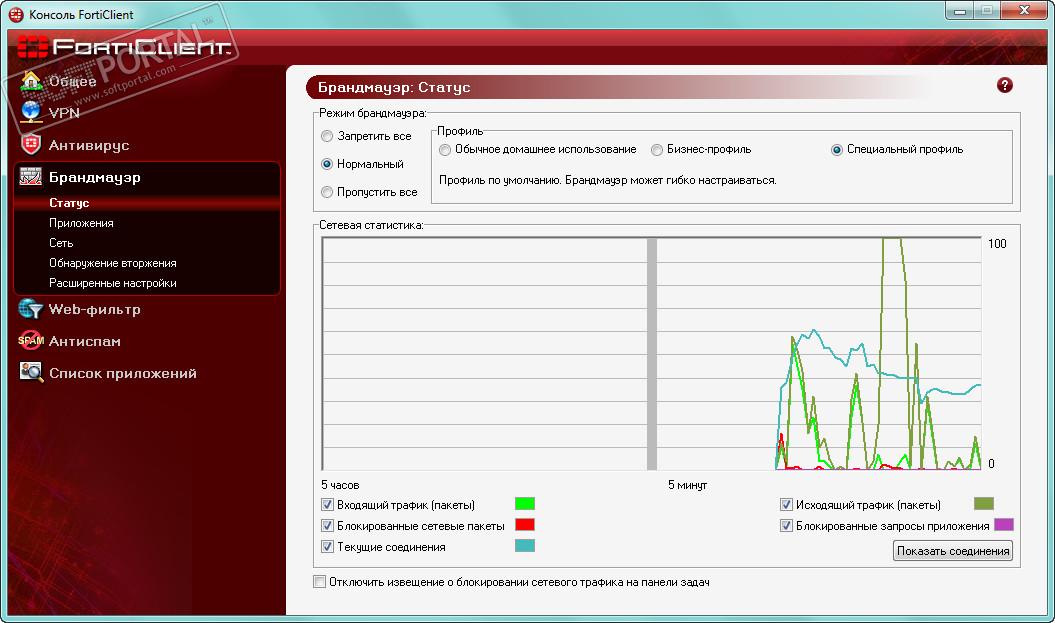This screenshot has width=1055, height=623.
Task: Click the Профиль по умолчанию description text
Action: pyautogui.click(x=608, y=180)
